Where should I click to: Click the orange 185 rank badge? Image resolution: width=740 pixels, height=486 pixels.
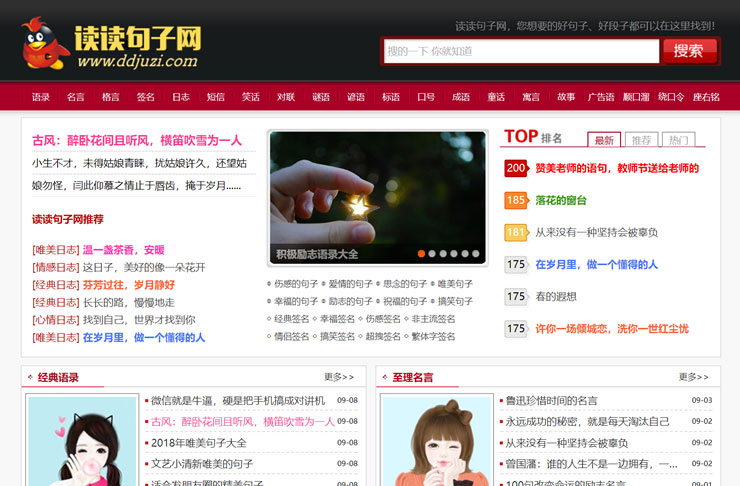click(x=516, y=200)
